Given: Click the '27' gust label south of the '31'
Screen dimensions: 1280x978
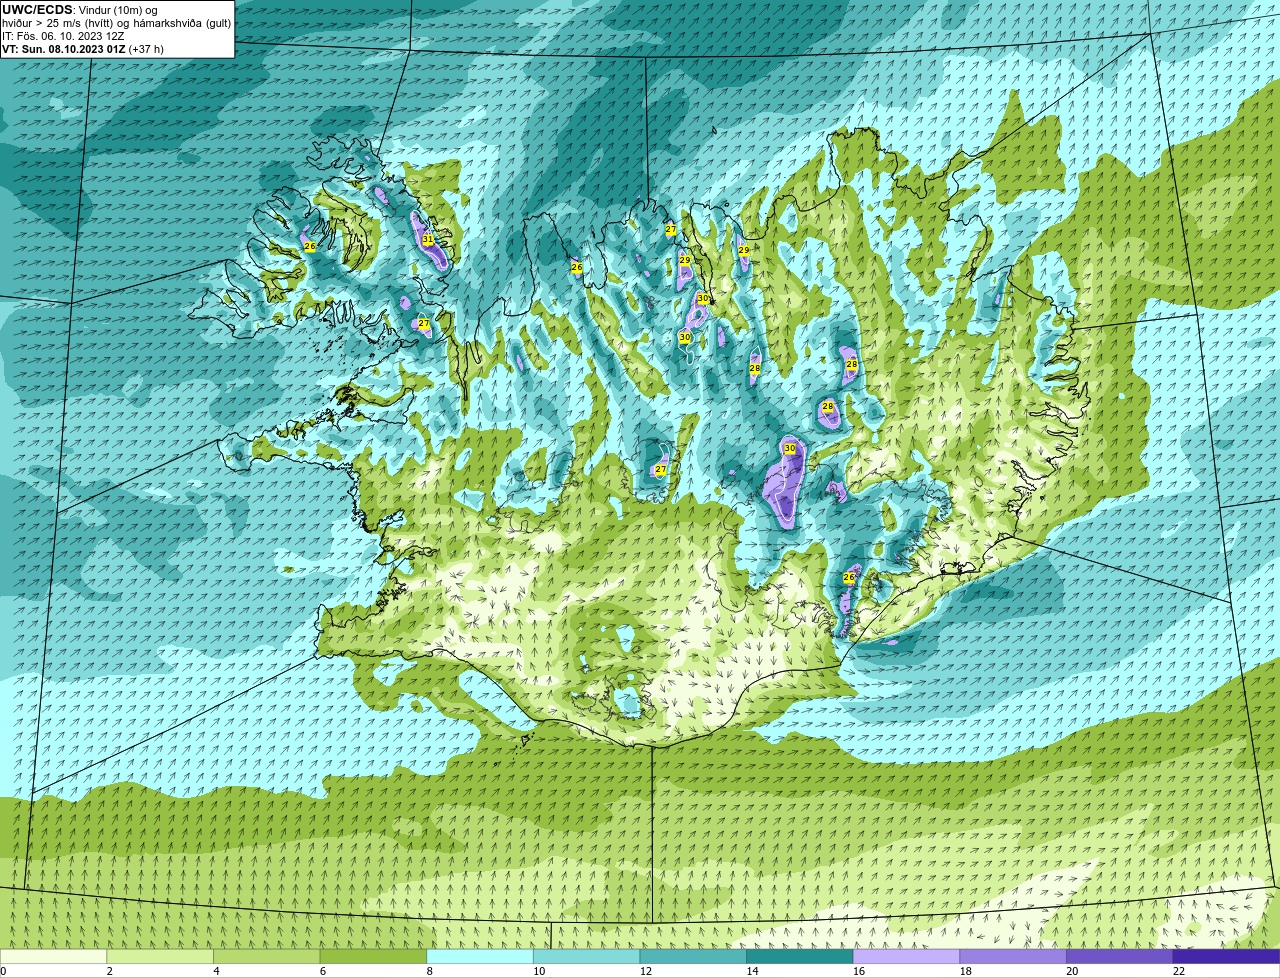Looking at the screenshot, I should point(424,324).
